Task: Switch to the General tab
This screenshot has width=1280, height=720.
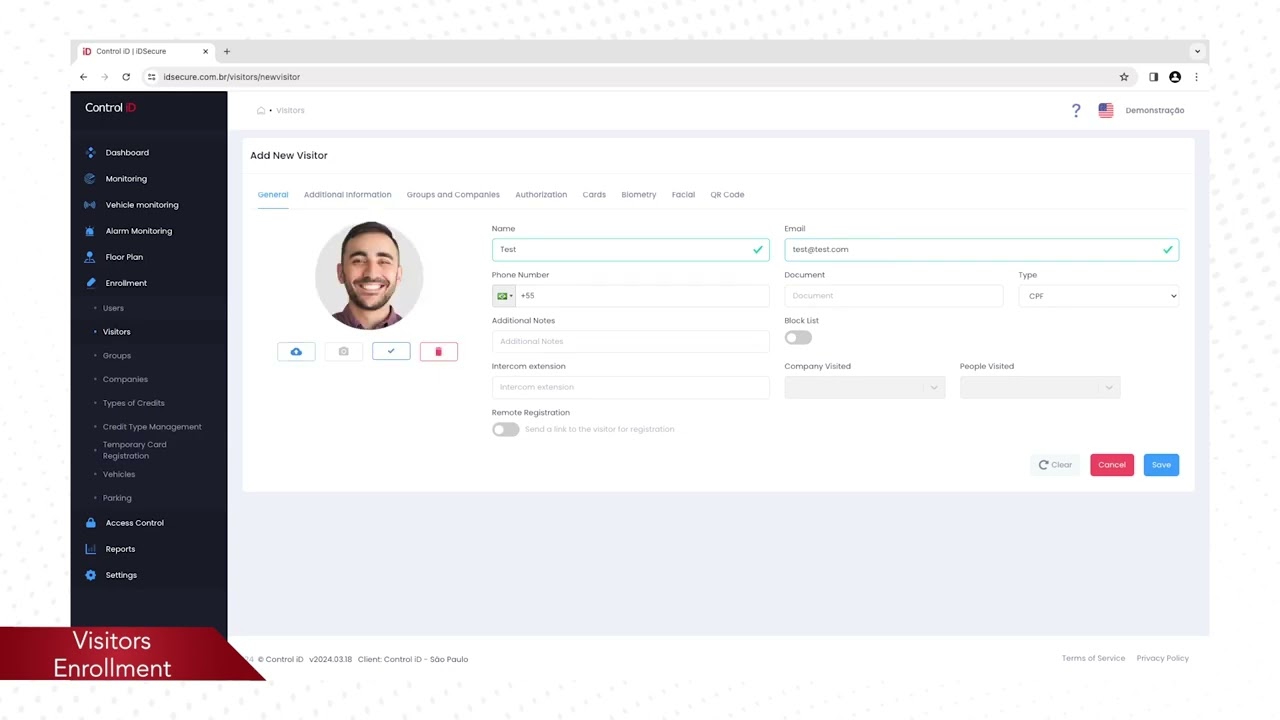Action: pos(273,195)
